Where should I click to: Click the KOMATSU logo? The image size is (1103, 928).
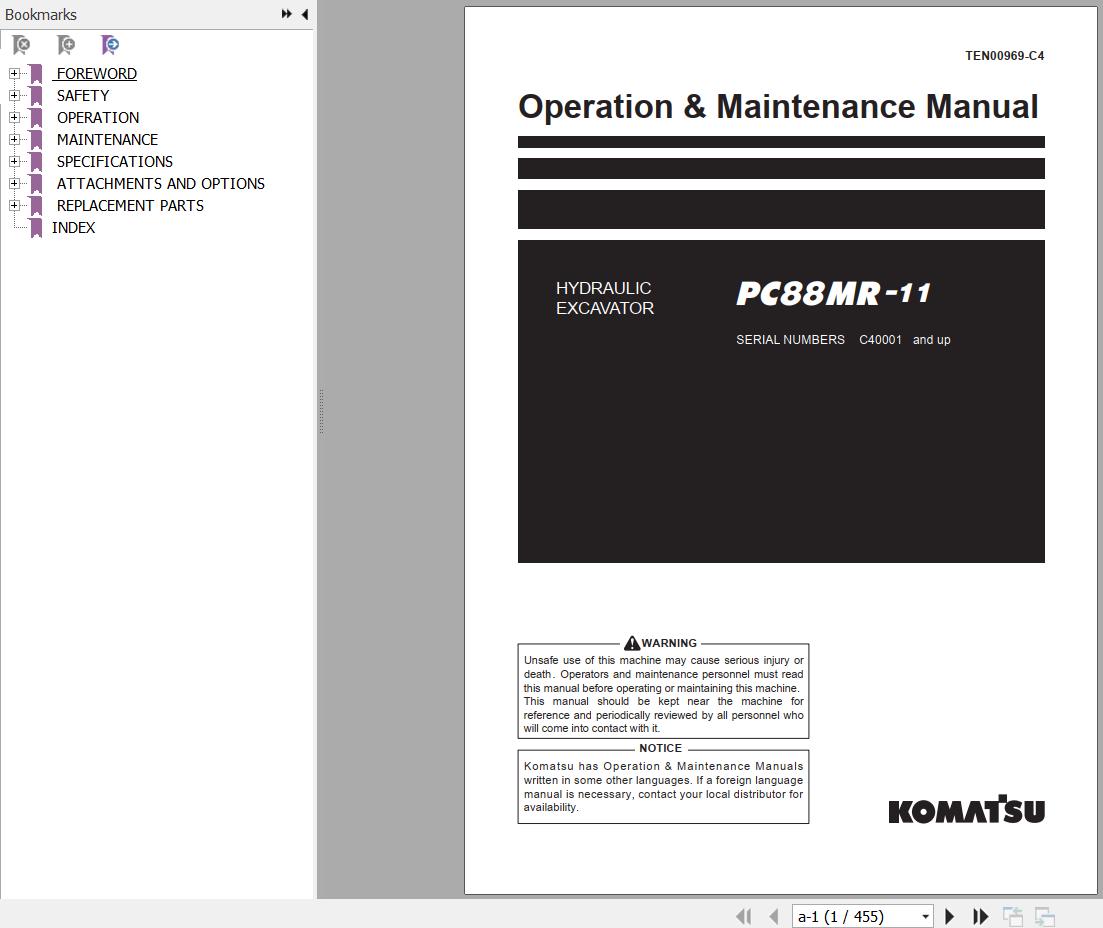(967, 810)
